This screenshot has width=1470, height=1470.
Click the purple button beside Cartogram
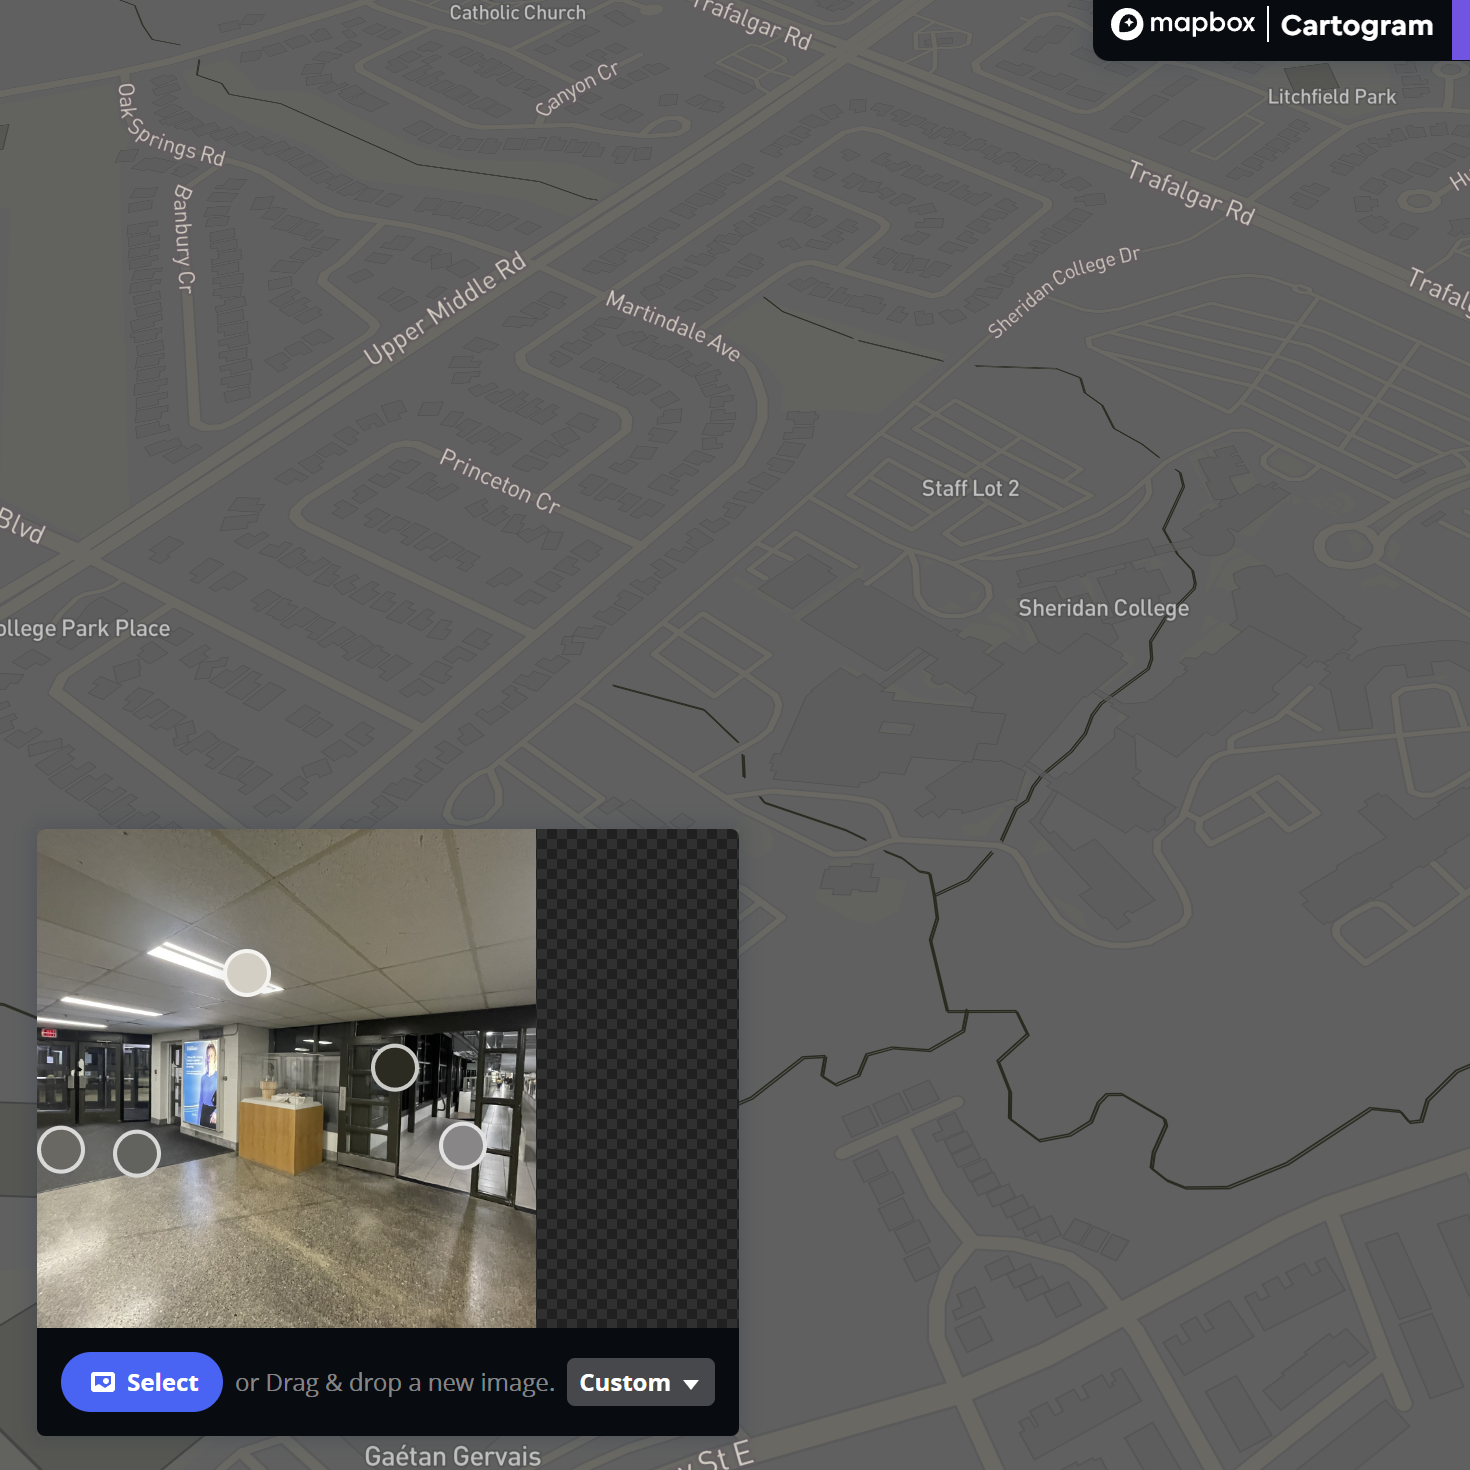(1460, 30)
